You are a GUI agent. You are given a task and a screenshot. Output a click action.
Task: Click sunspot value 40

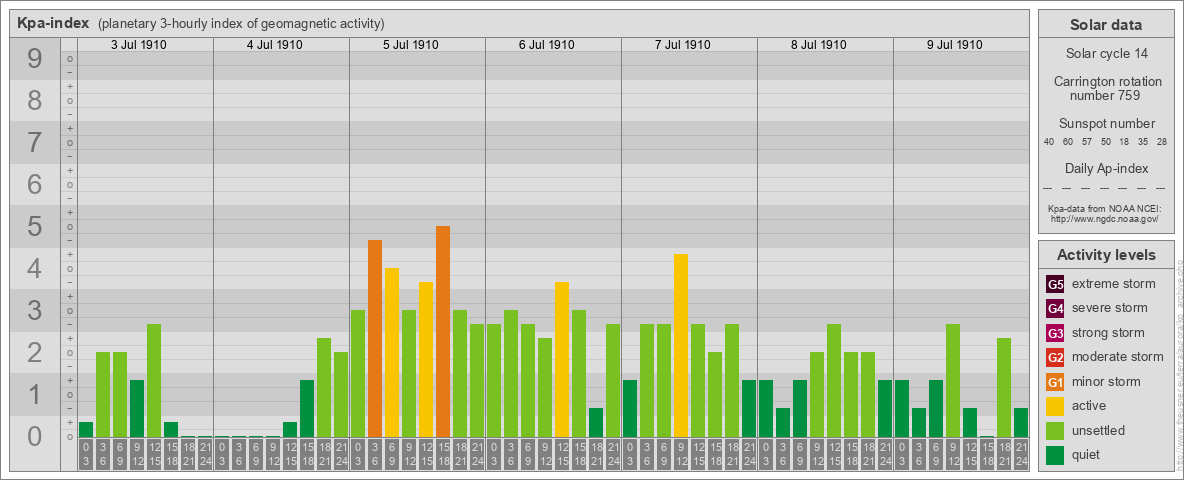pos(1048,142)
